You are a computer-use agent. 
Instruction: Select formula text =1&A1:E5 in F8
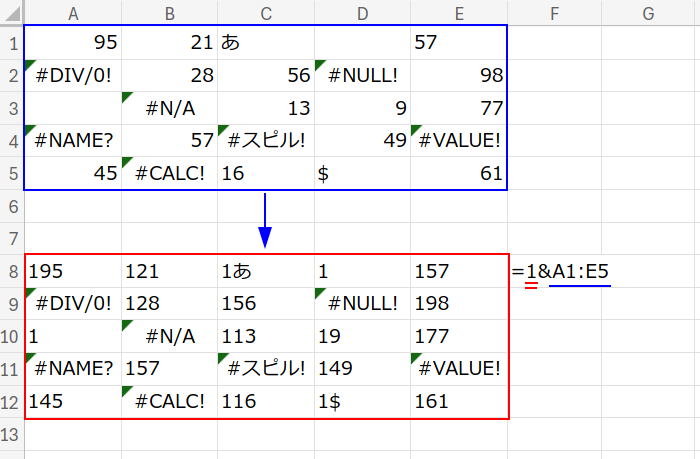(560, 271)
